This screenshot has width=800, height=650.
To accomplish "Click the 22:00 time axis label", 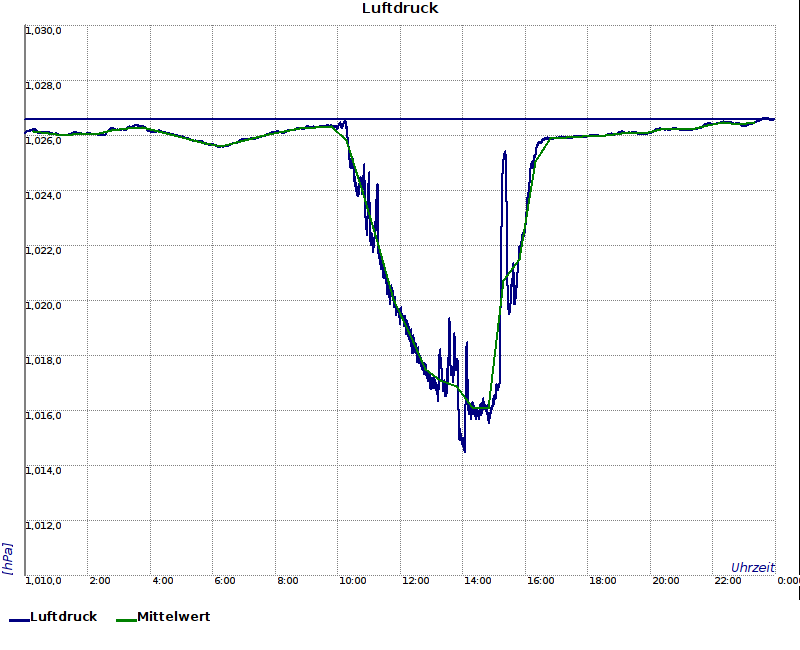I will coord(728,581).
